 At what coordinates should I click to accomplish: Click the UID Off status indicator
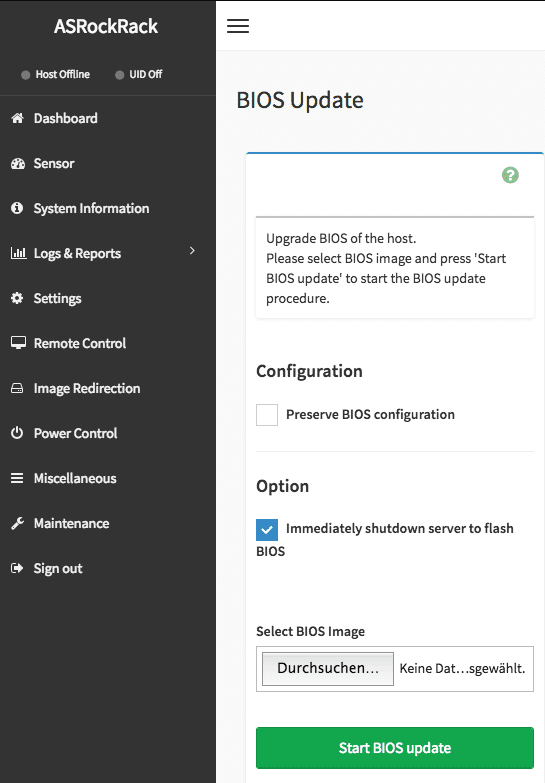click(x=139, y=74)
